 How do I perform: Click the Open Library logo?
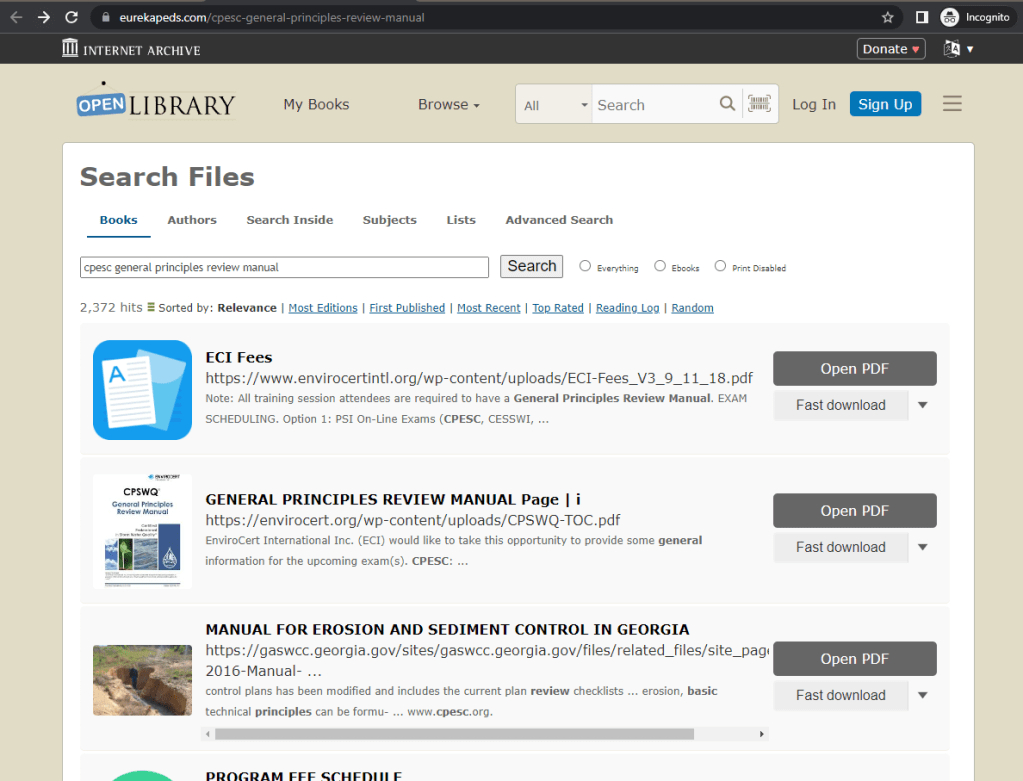point(155,103)
